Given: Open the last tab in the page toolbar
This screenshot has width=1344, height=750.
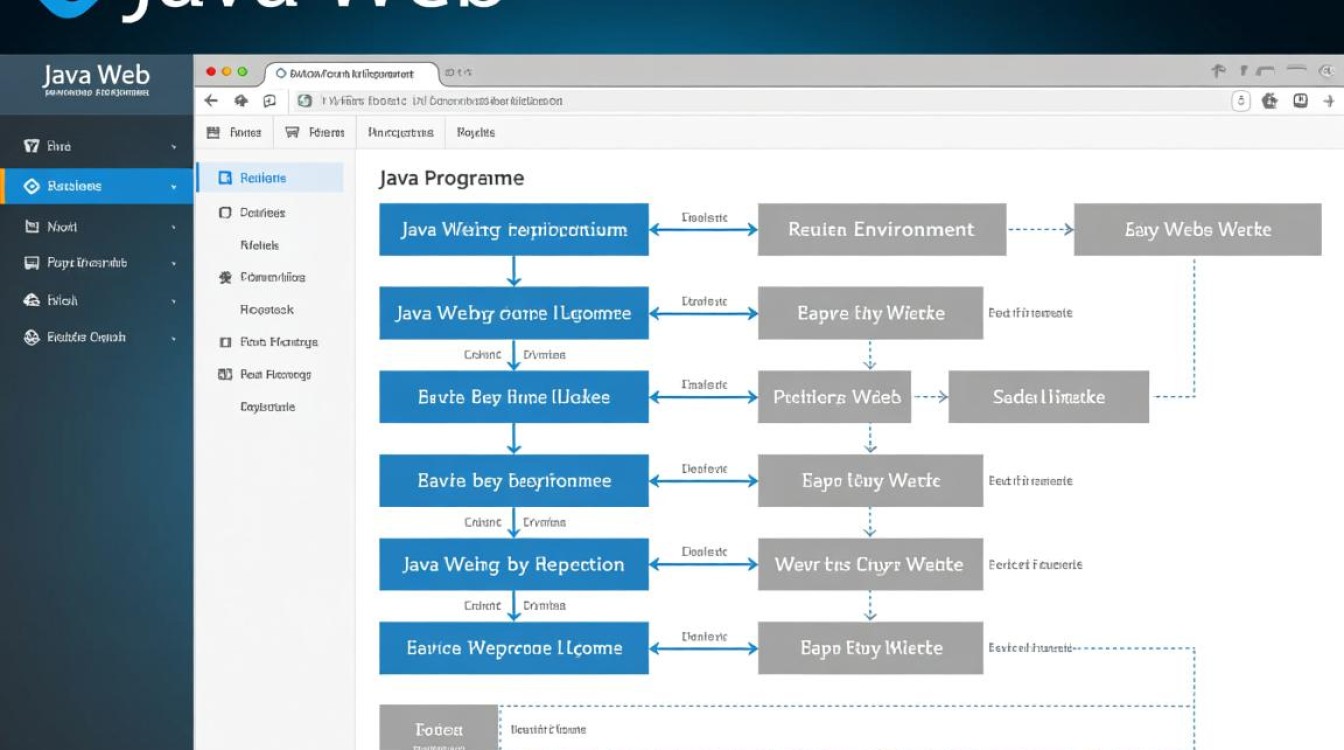Looking at the screenshot, I should point(476,132).
